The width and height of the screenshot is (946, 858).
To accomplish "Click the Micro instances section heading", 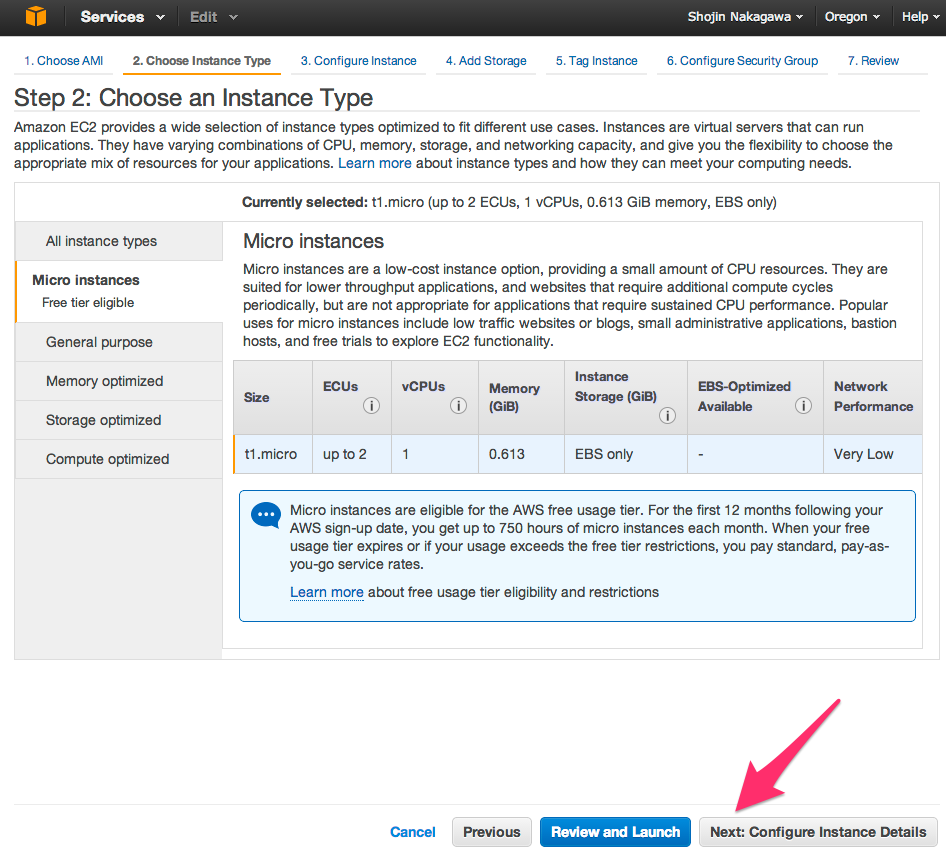I will pos(313,241).
